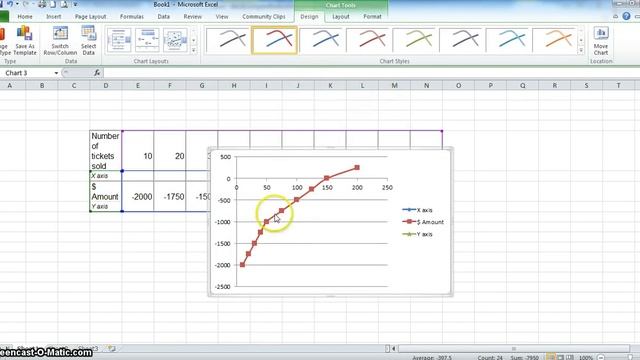Switch to Page Layout view in status bar
Viewport: 640px width, 360px height.
click(x=560, y=358)
